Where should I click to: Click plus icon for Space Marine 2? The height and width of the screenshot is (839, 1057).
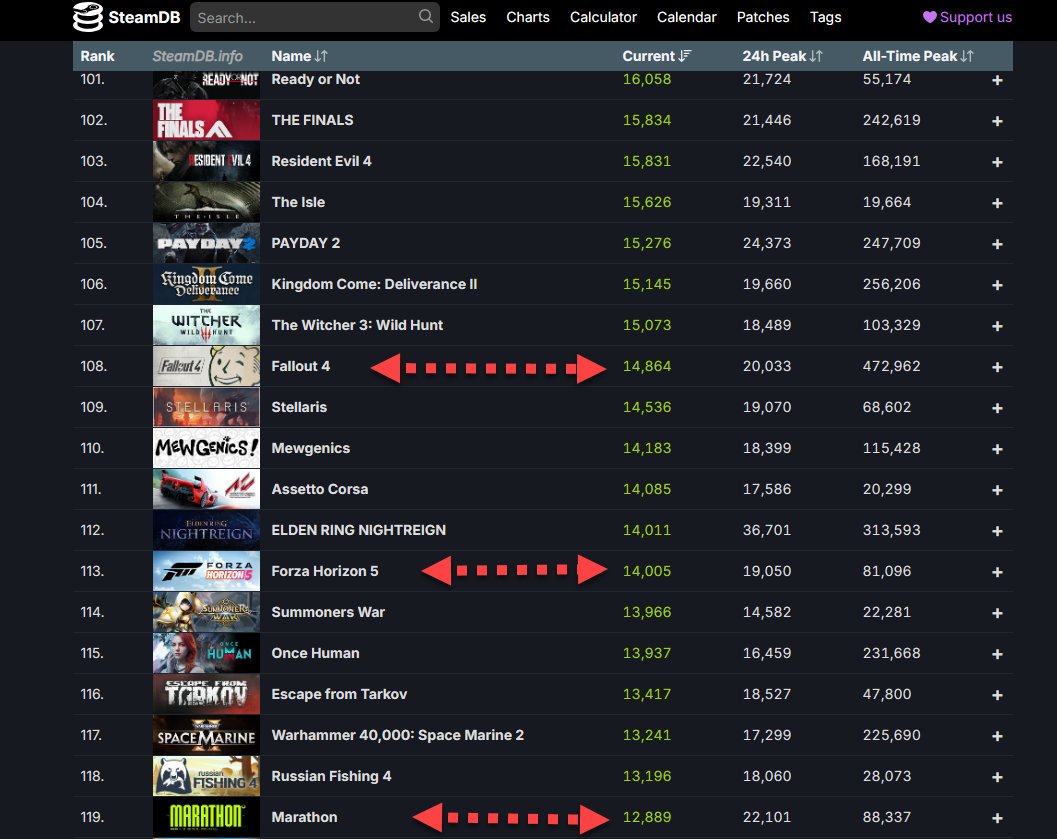click(x=997, y=737)
